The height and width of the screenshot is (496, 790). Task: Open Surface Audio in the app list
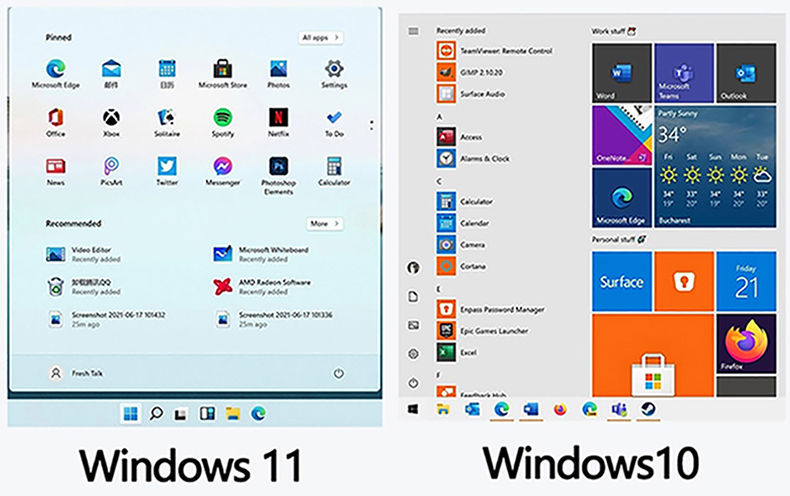(471, 94)
